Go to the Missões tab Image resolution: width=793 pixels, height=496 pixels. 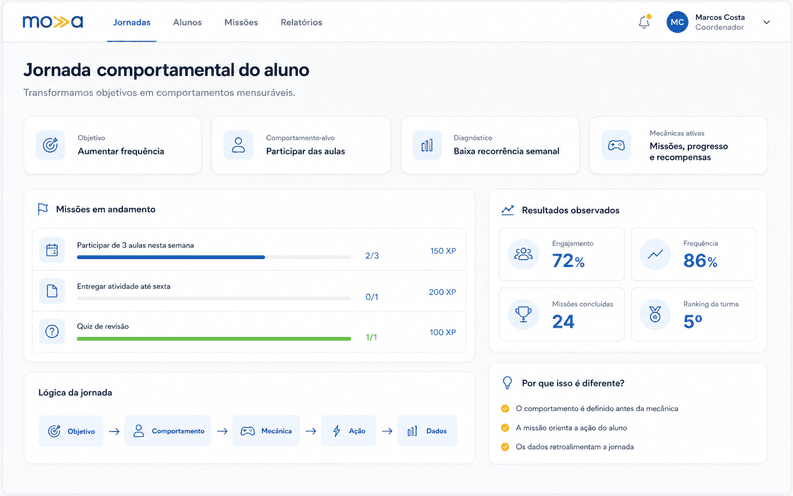[x=241, y=22]
